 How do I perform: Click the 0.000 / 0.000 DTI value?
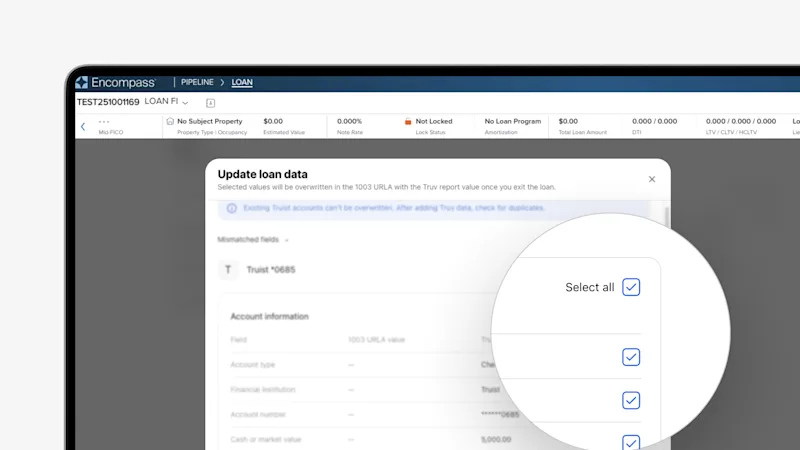[x=655, y=121]
